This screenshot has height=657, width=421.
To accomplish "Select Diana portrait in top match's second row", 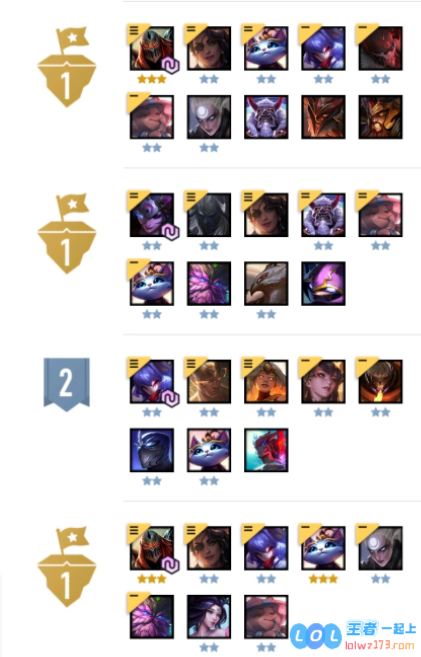I will [209, 117].
